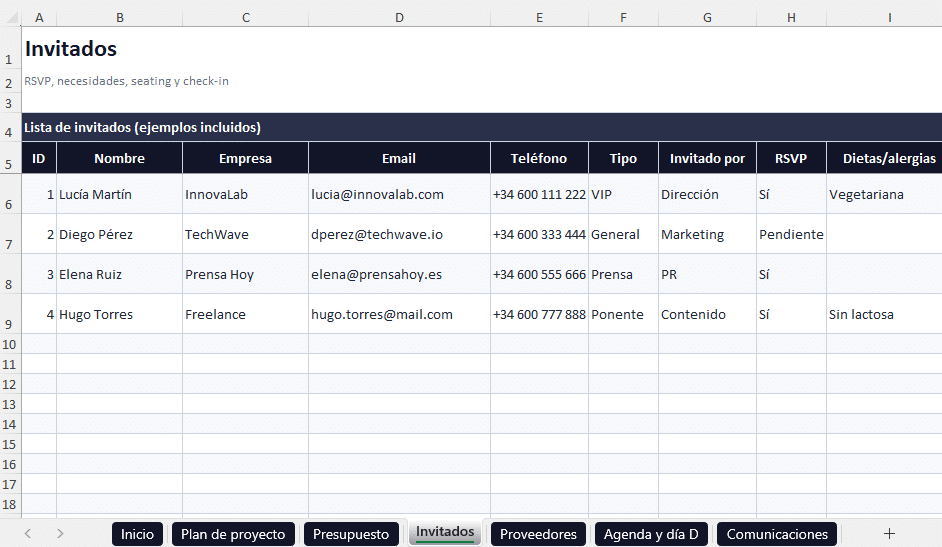This screenshot has width=942, height=547.
Task: Click the RSVP, necesidades subtitle cell
Action: tap(126, 81)
